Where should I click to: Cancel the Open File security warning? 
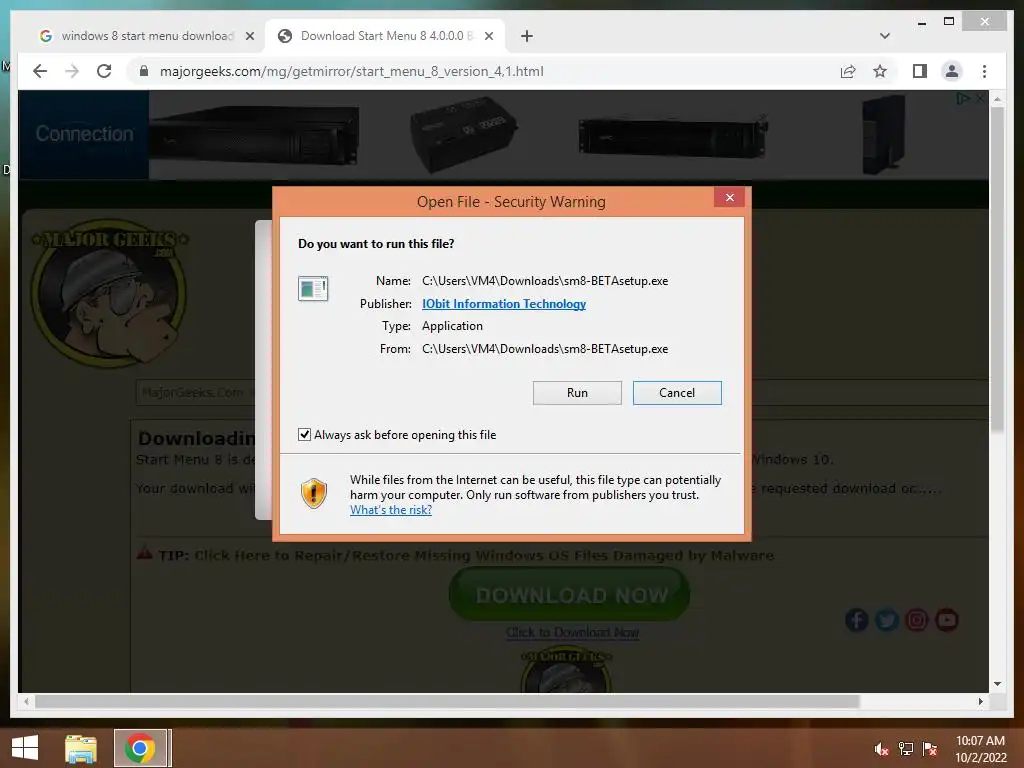[x=677, y=392]
